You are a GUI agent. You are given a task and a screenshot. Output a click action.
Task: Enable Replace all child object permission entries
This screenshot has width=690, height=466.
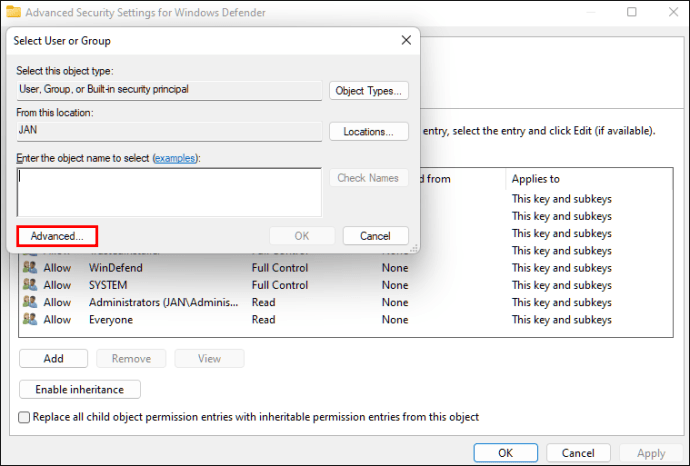[x=25, y=417]
